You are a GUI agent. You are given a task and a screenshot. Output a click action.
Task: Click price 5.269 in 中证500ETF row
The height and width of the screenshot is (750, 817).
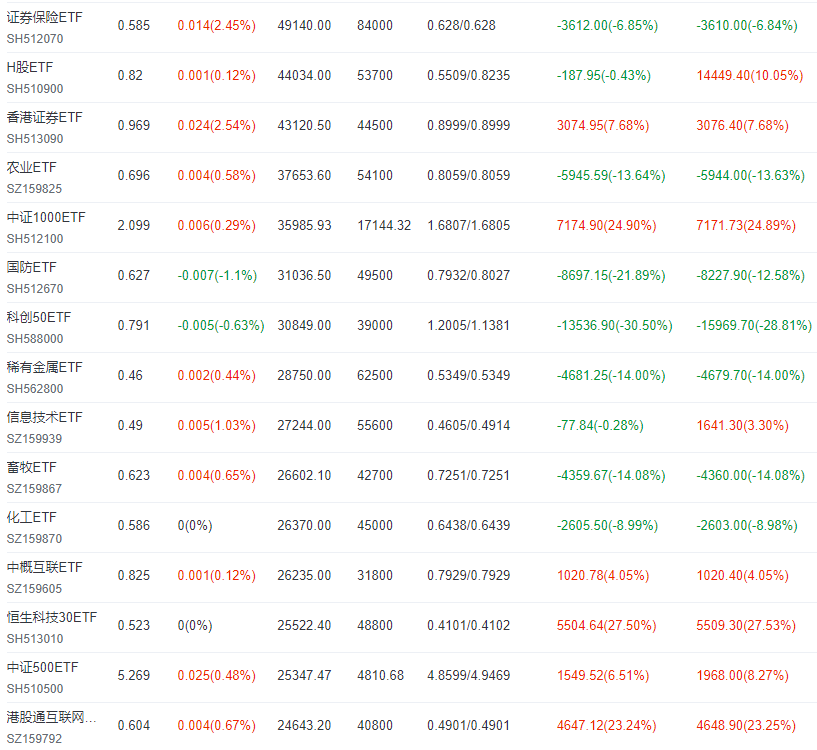point(134,676)
